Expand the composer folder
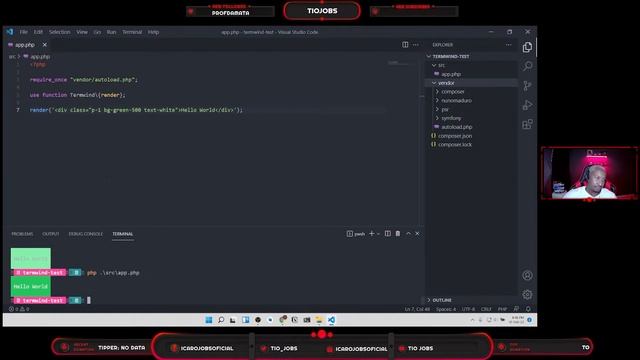 [x=471, y=91]
